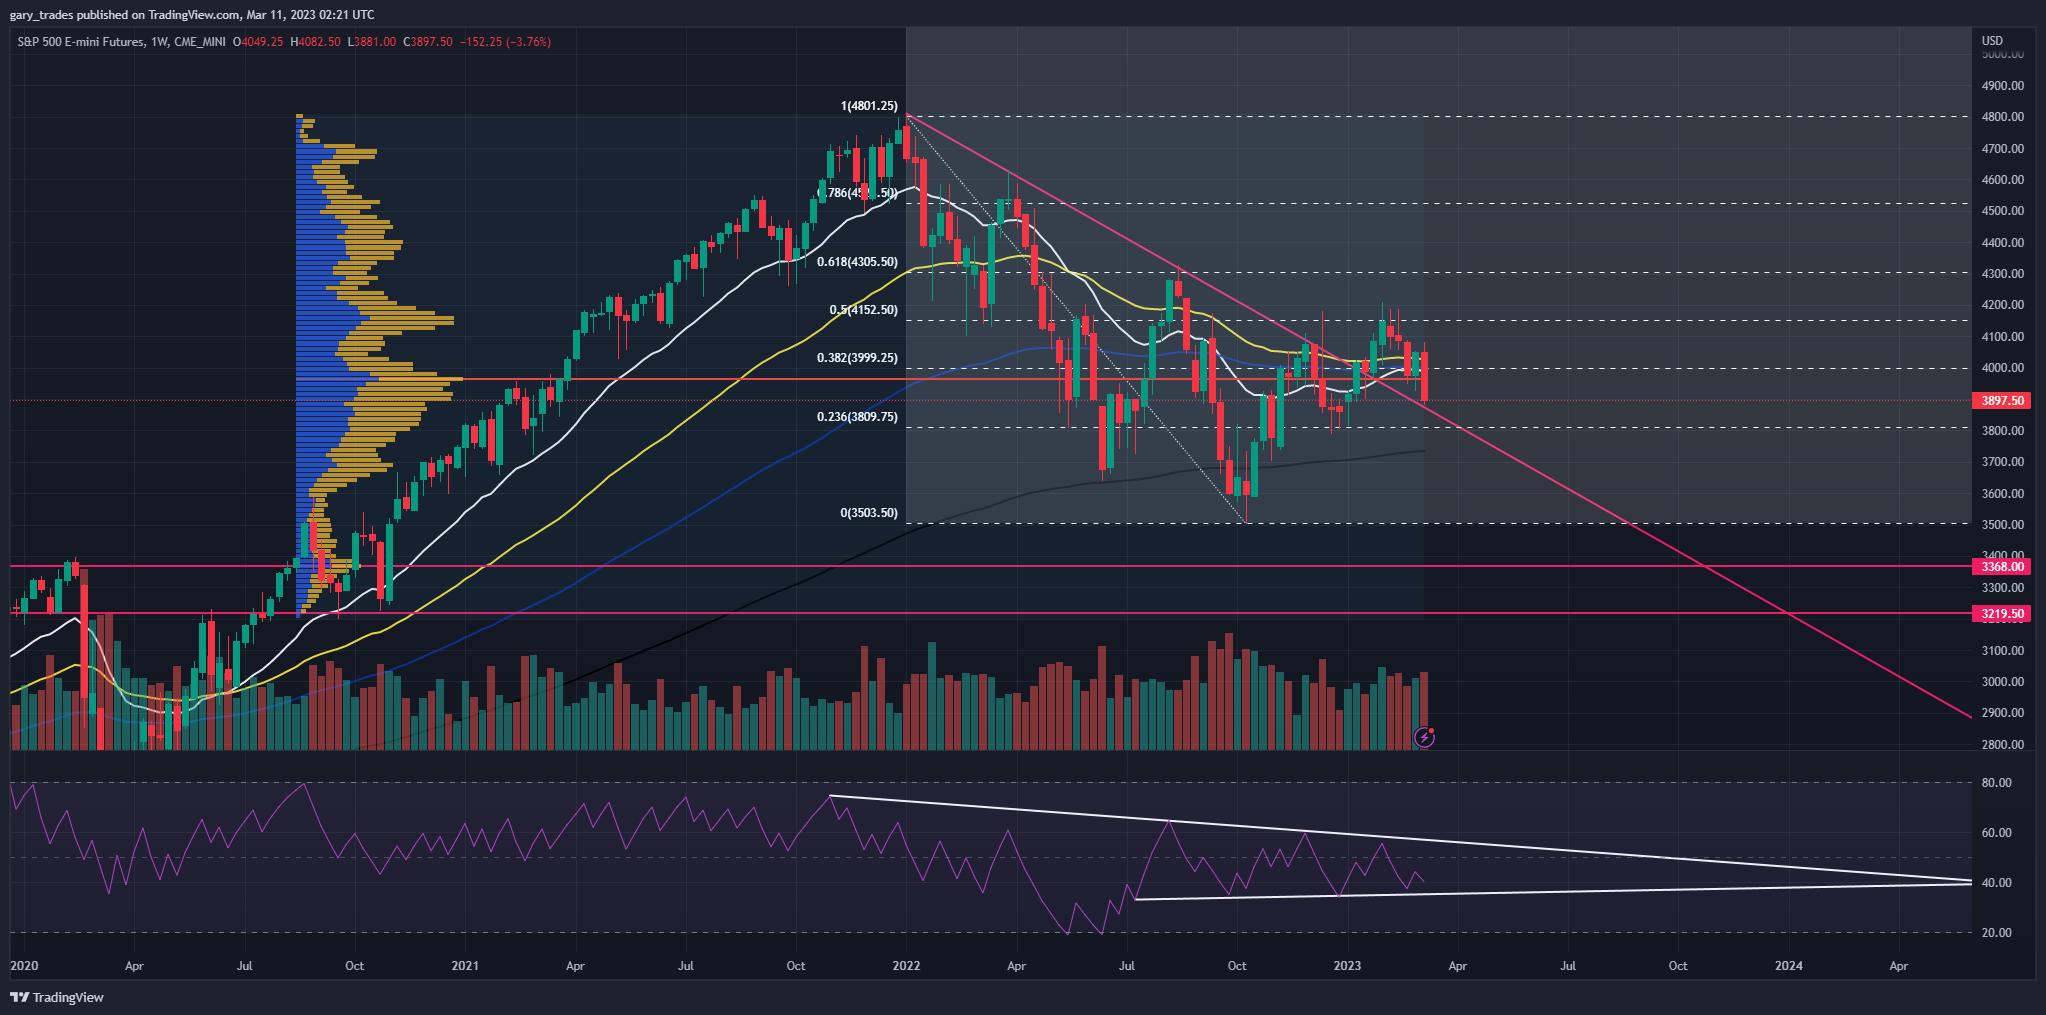Click the Fibonacci label 0(3503.50)
Viewport: 2046px width, 1015px height.
(869, 513)
